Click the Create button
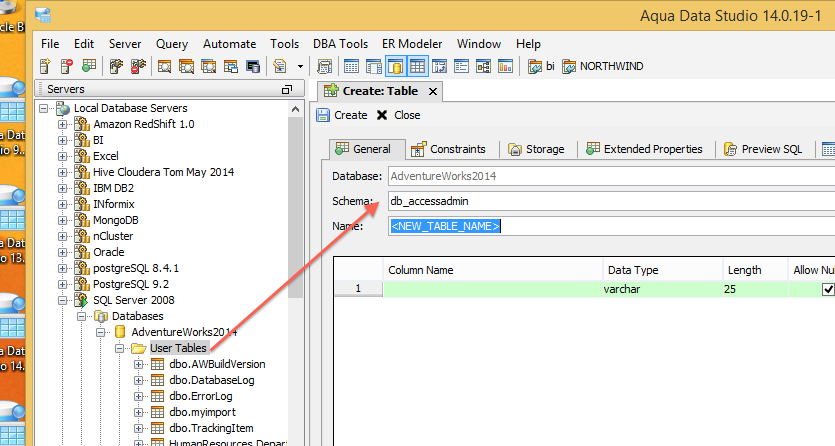 [x=342, y=115]
